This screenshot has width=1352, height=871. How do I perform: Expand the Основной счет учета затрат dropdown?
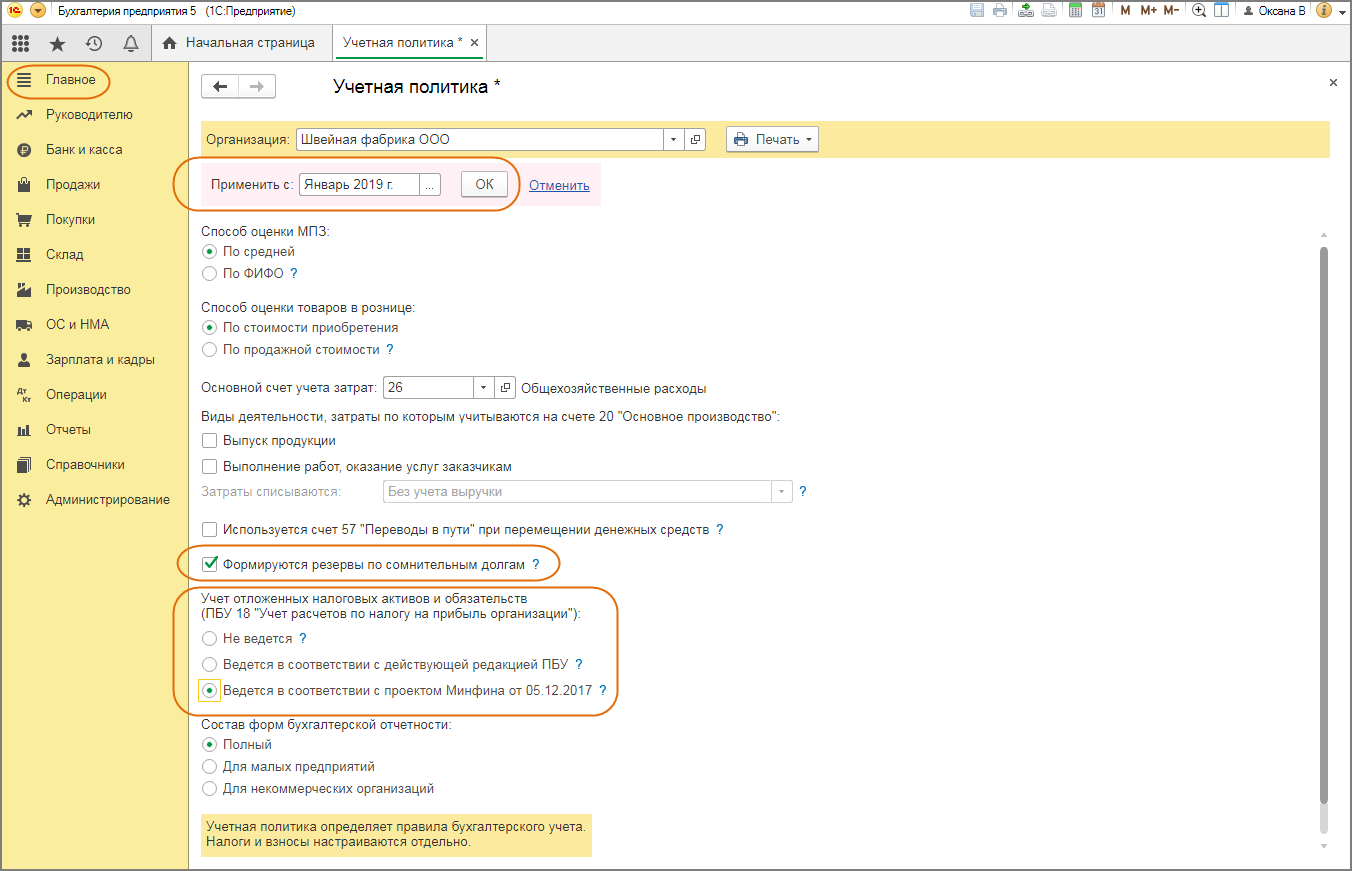coord(483,388)
